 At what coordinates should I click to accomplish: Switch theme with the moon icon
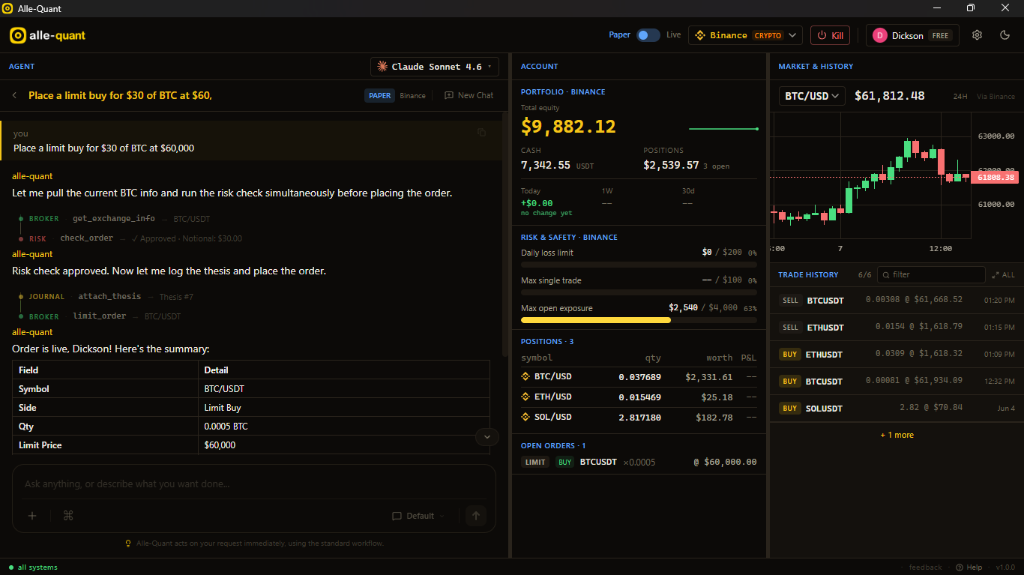pyautogui.click(x=1005, y=35)
